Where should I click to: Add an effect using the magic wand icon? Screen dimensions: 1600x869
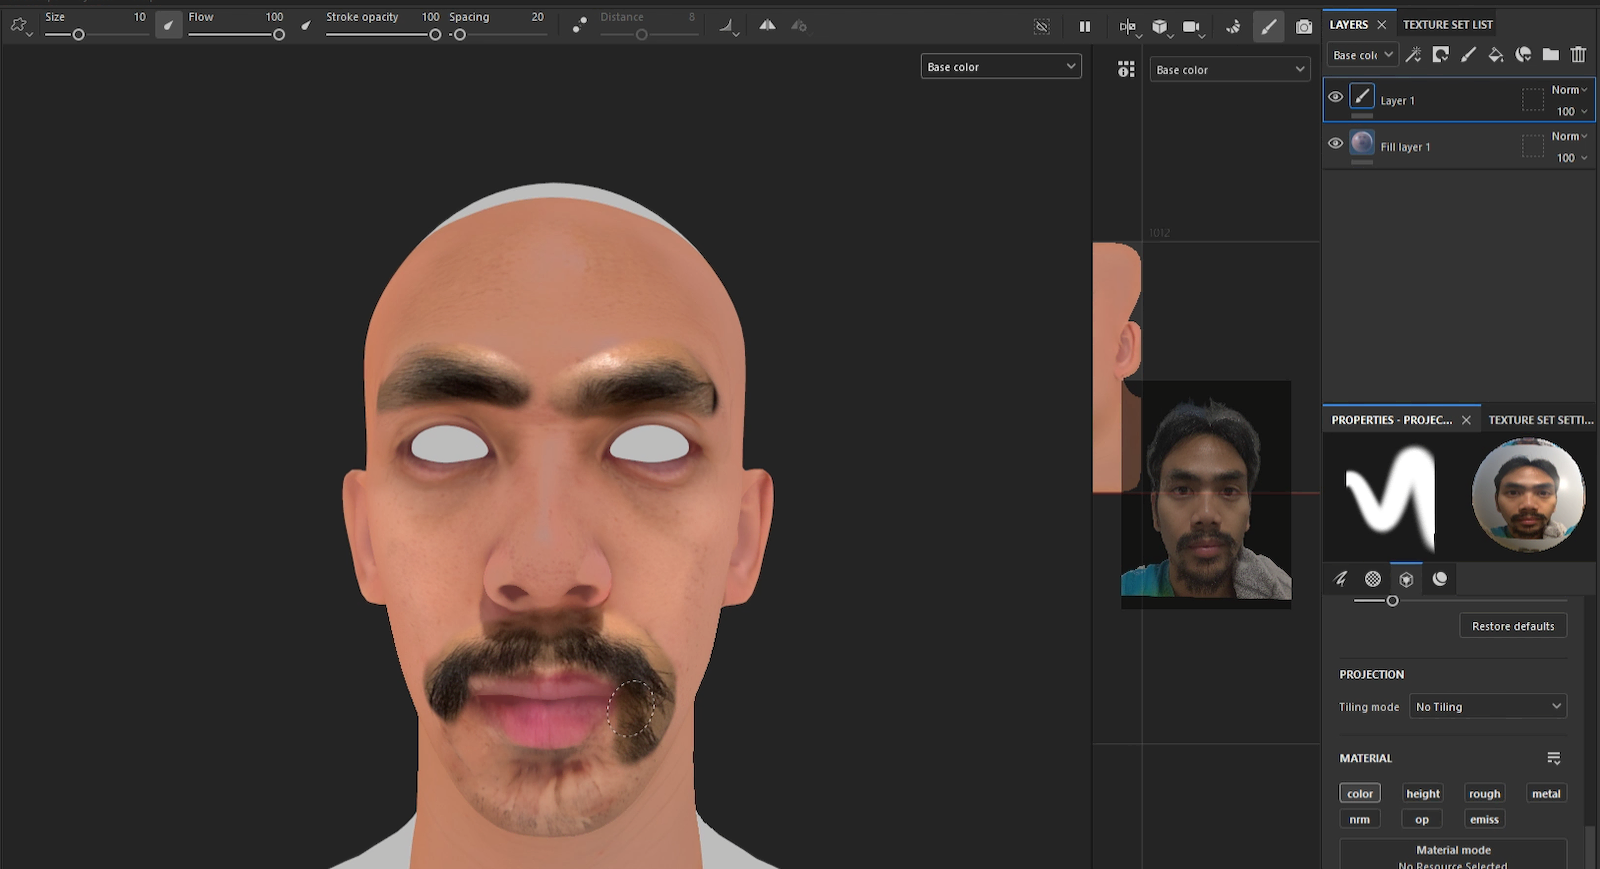[1413, 55]
